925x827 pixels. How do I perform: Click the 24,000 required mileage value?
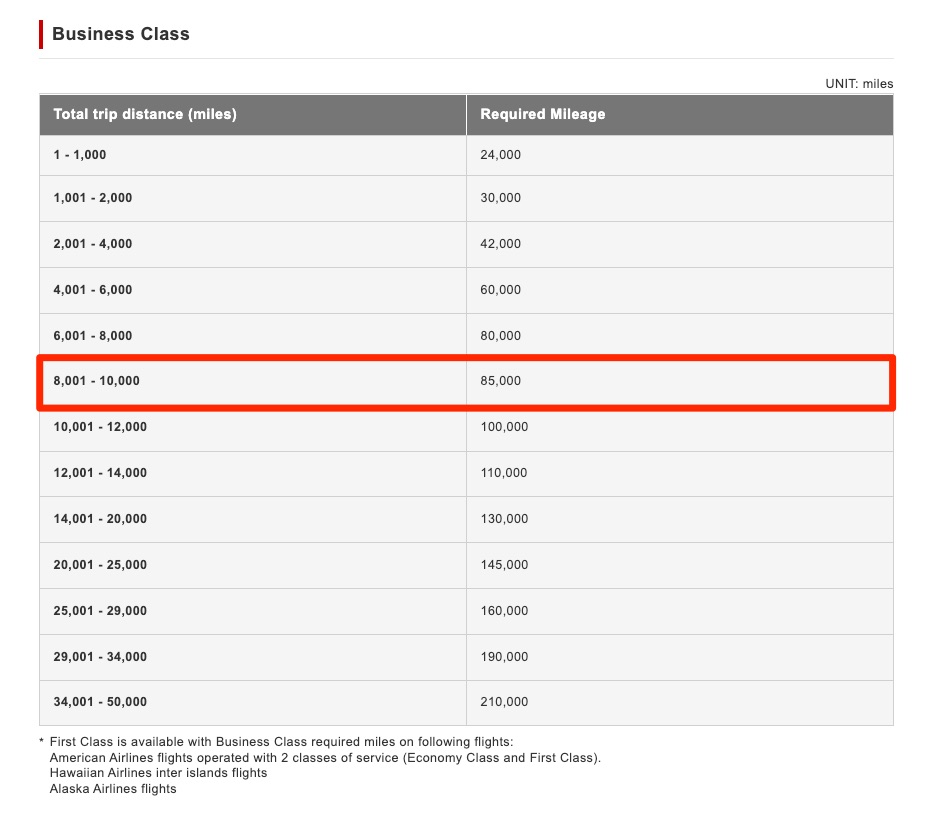pos(500,155)
